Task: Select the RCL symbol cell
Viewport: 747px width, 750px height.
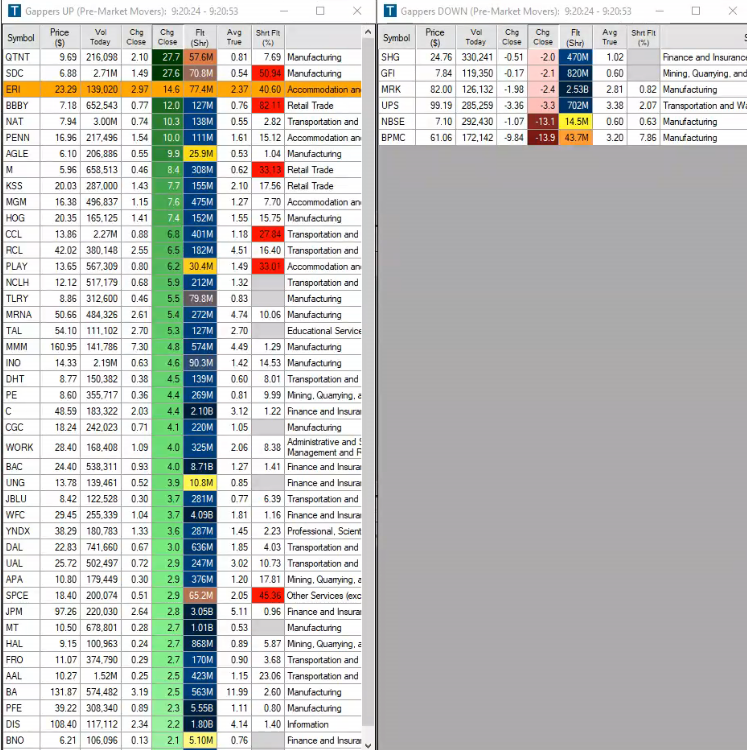Action: click(21, 250)
